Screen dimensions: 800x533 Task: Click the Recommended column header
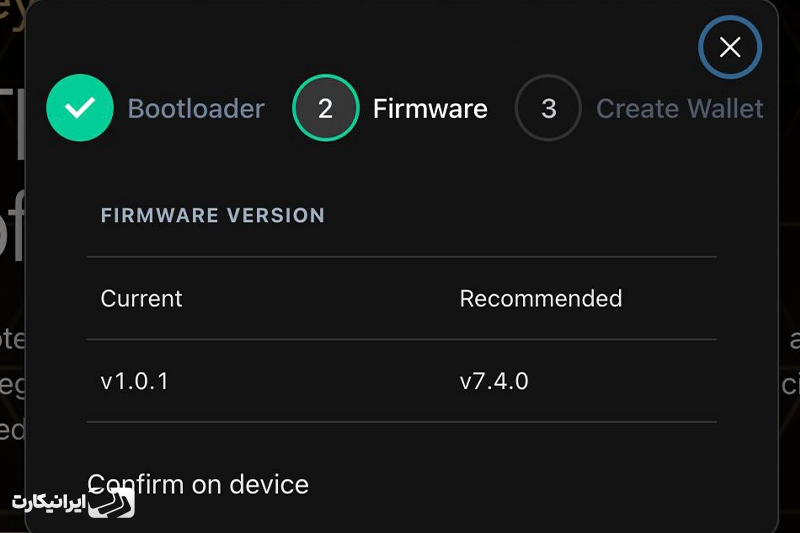click(541, 298)
